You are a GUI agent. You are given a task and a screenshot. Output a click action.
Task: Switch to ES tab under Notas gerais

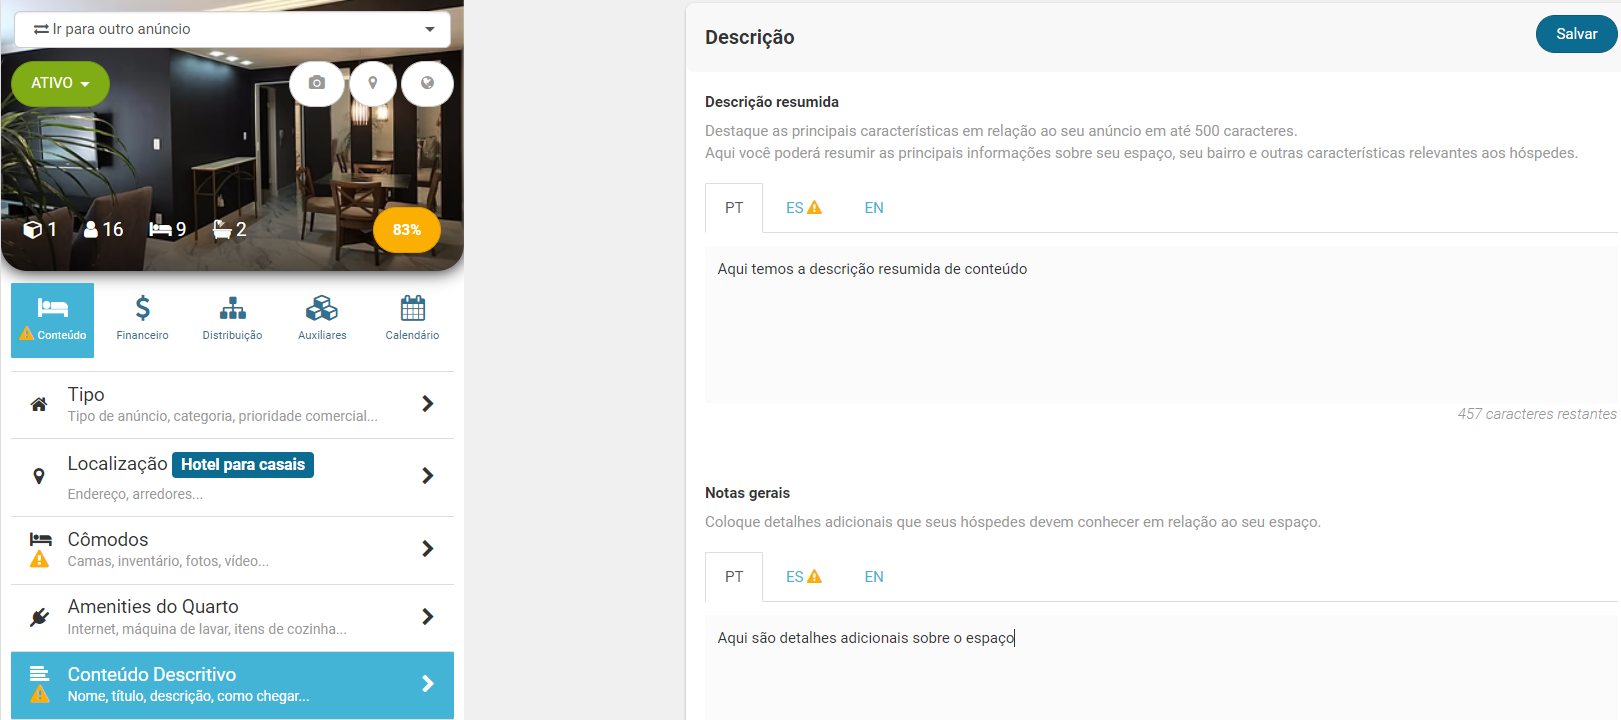pos(803,577)
